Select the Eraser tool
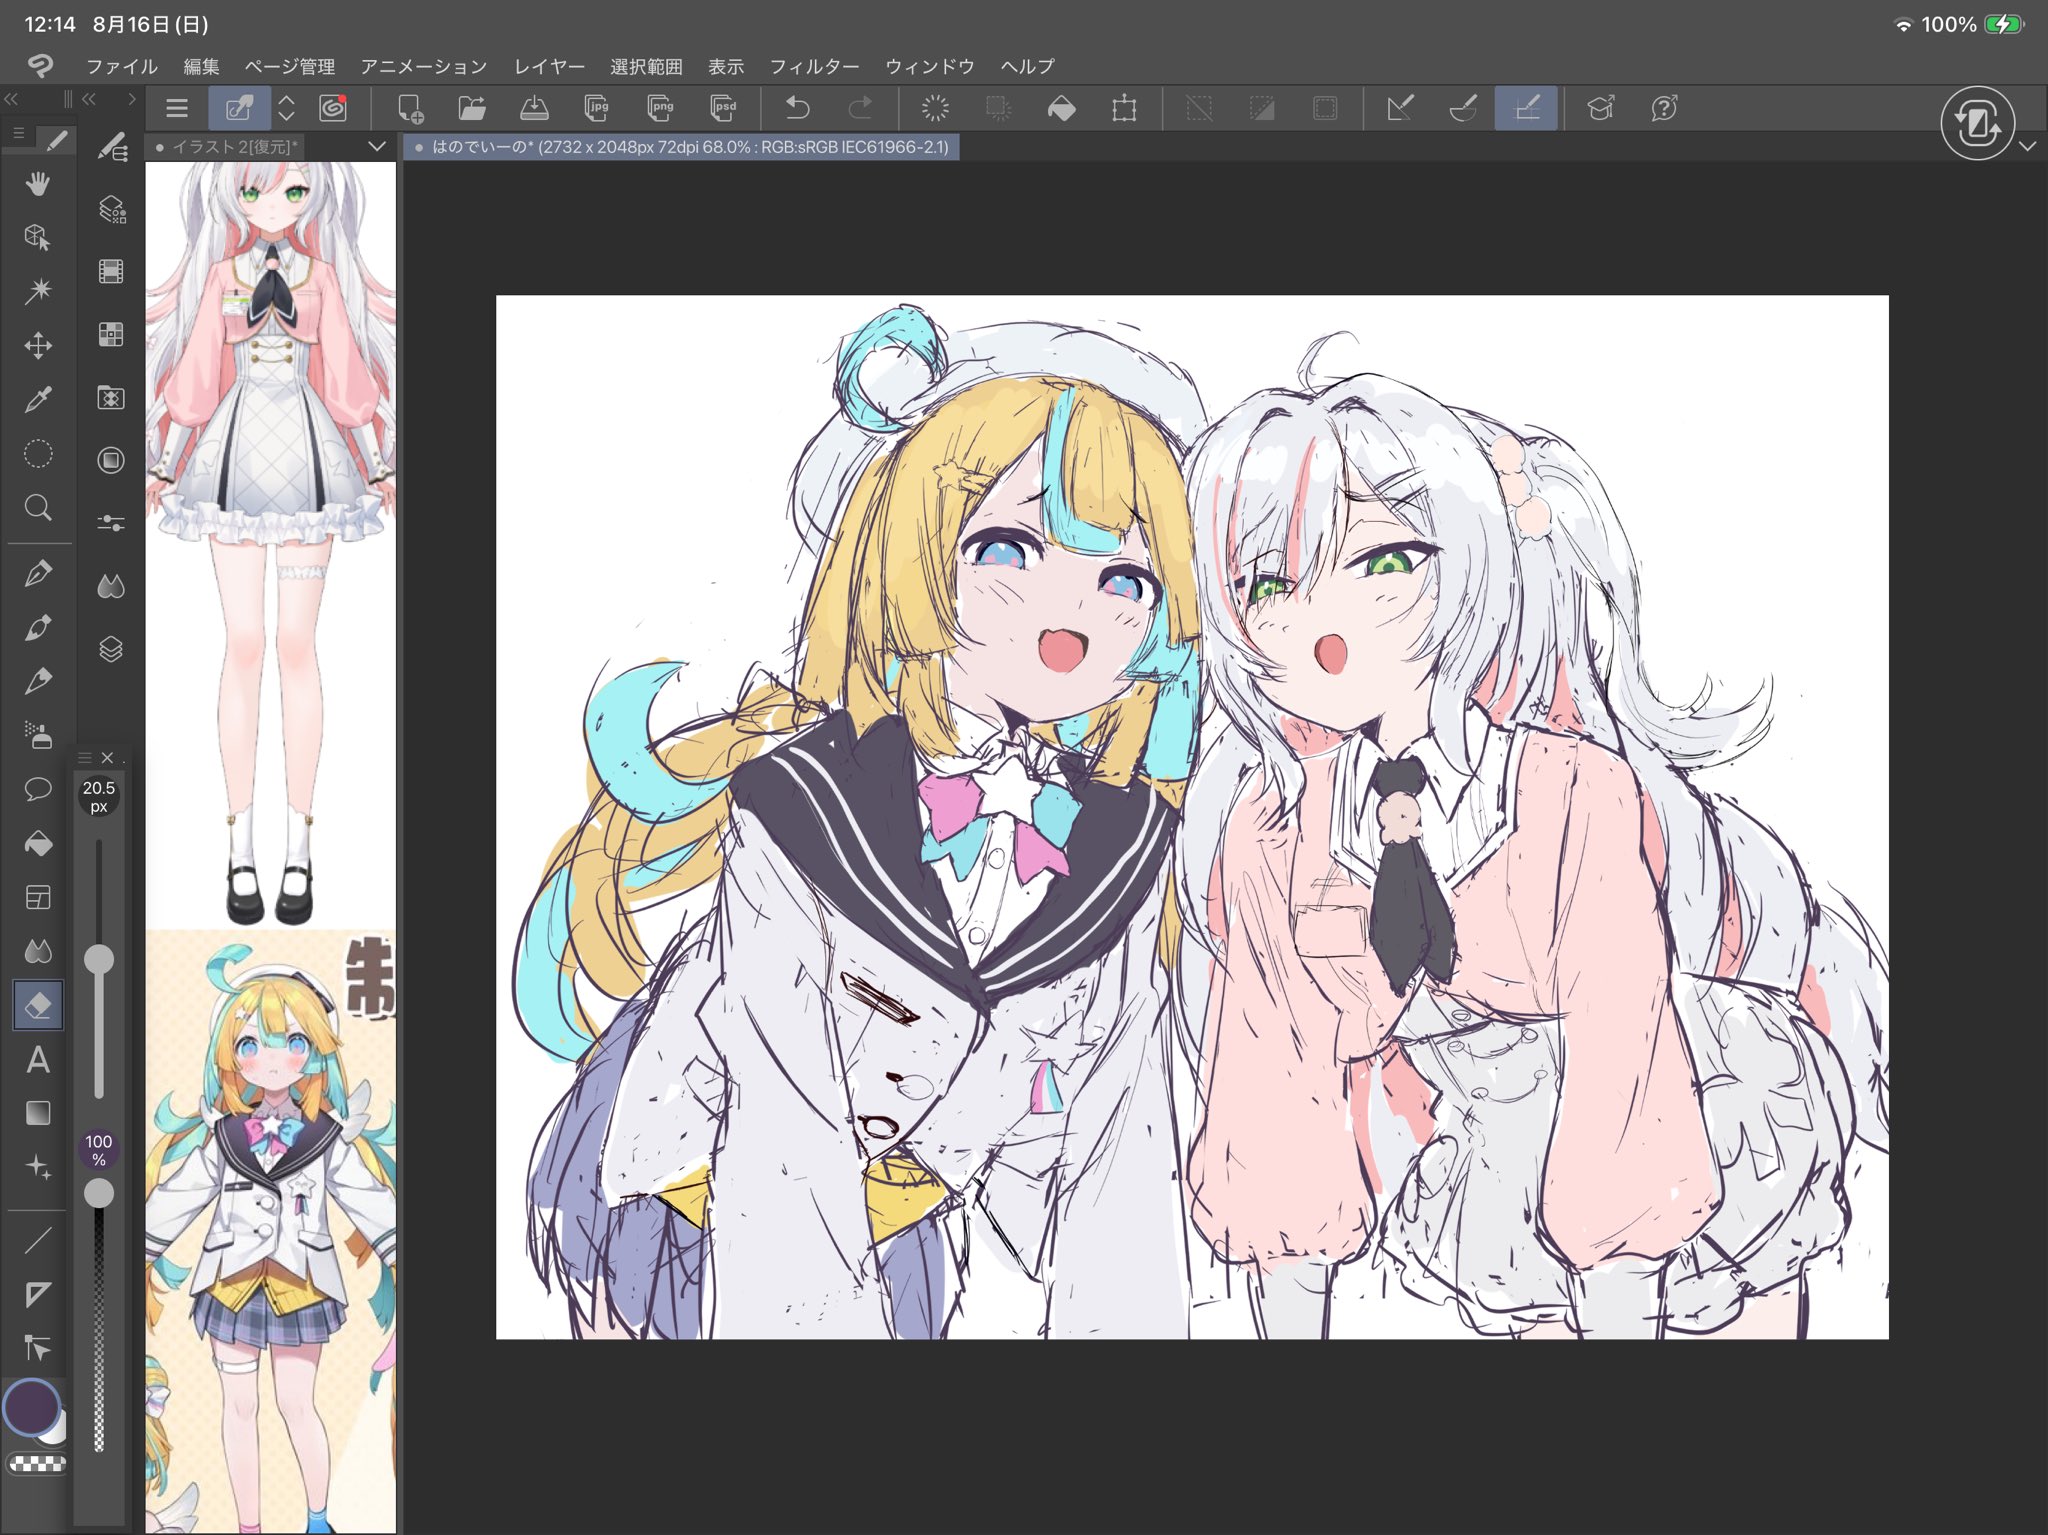The image size is (2048, 1535). (x=38, y=1005)
